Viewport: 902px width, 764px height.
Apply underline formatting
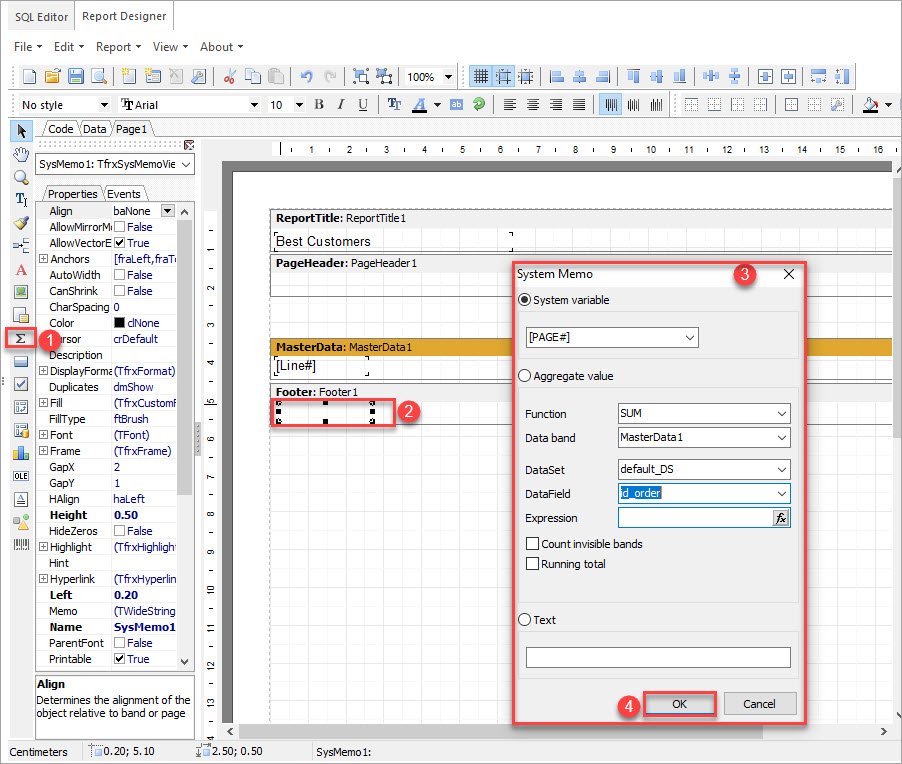click(362, 104)
